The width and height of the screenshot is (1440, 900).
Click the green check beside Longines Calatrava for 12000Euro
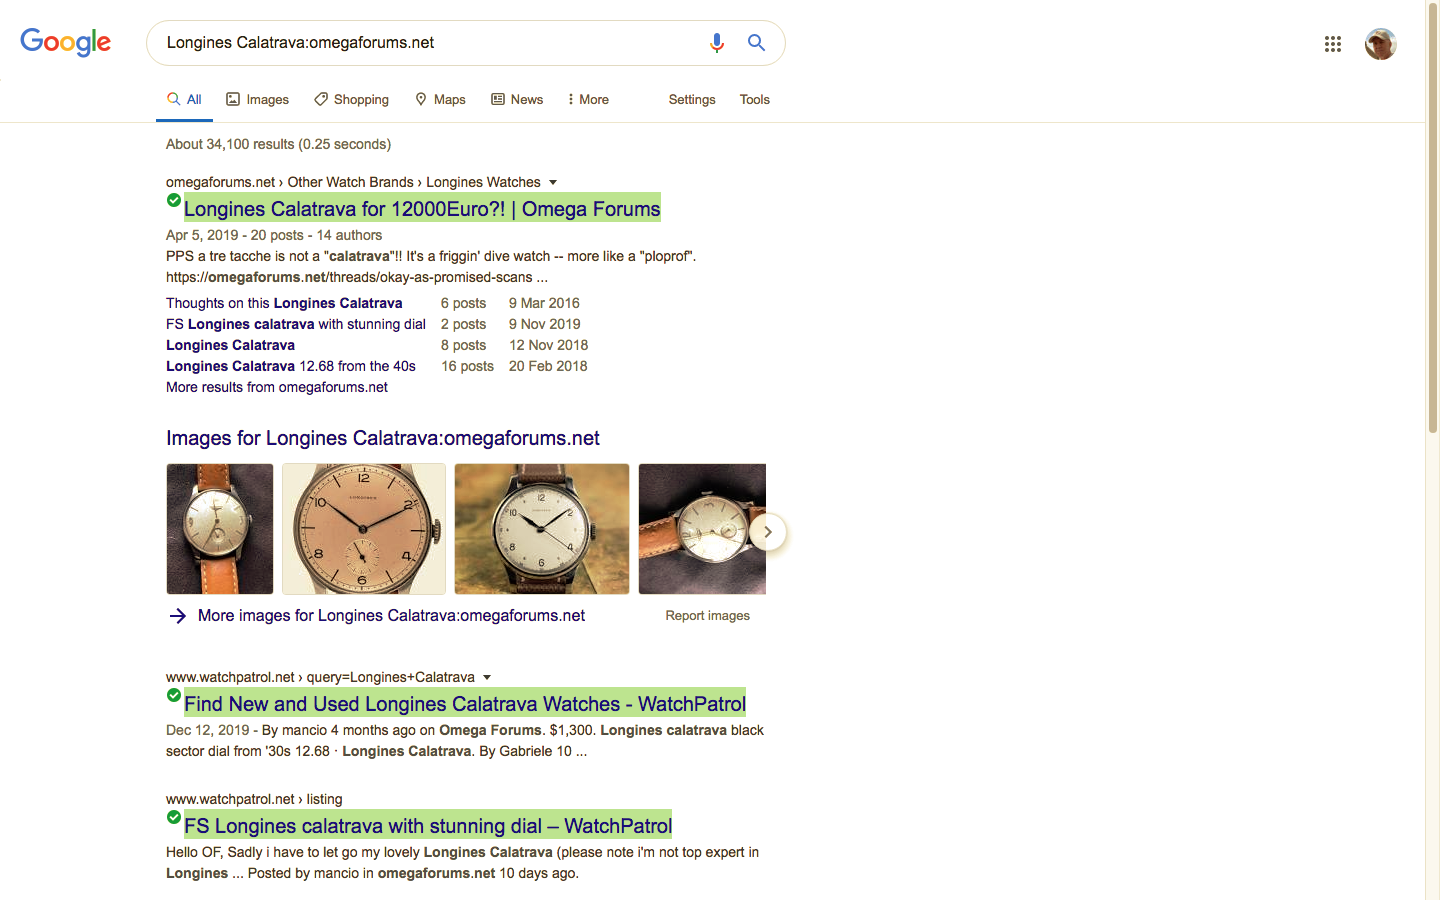pyautogui.click(x=174, y=201)
